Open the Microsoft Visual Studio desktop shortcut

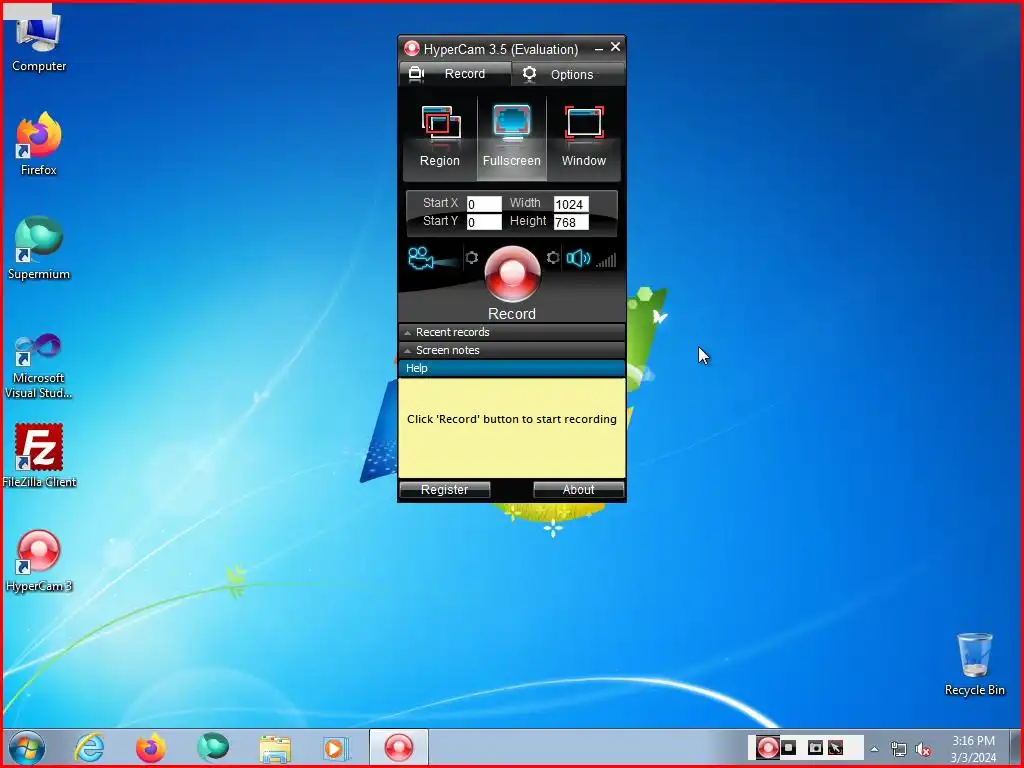pos(39,366)
